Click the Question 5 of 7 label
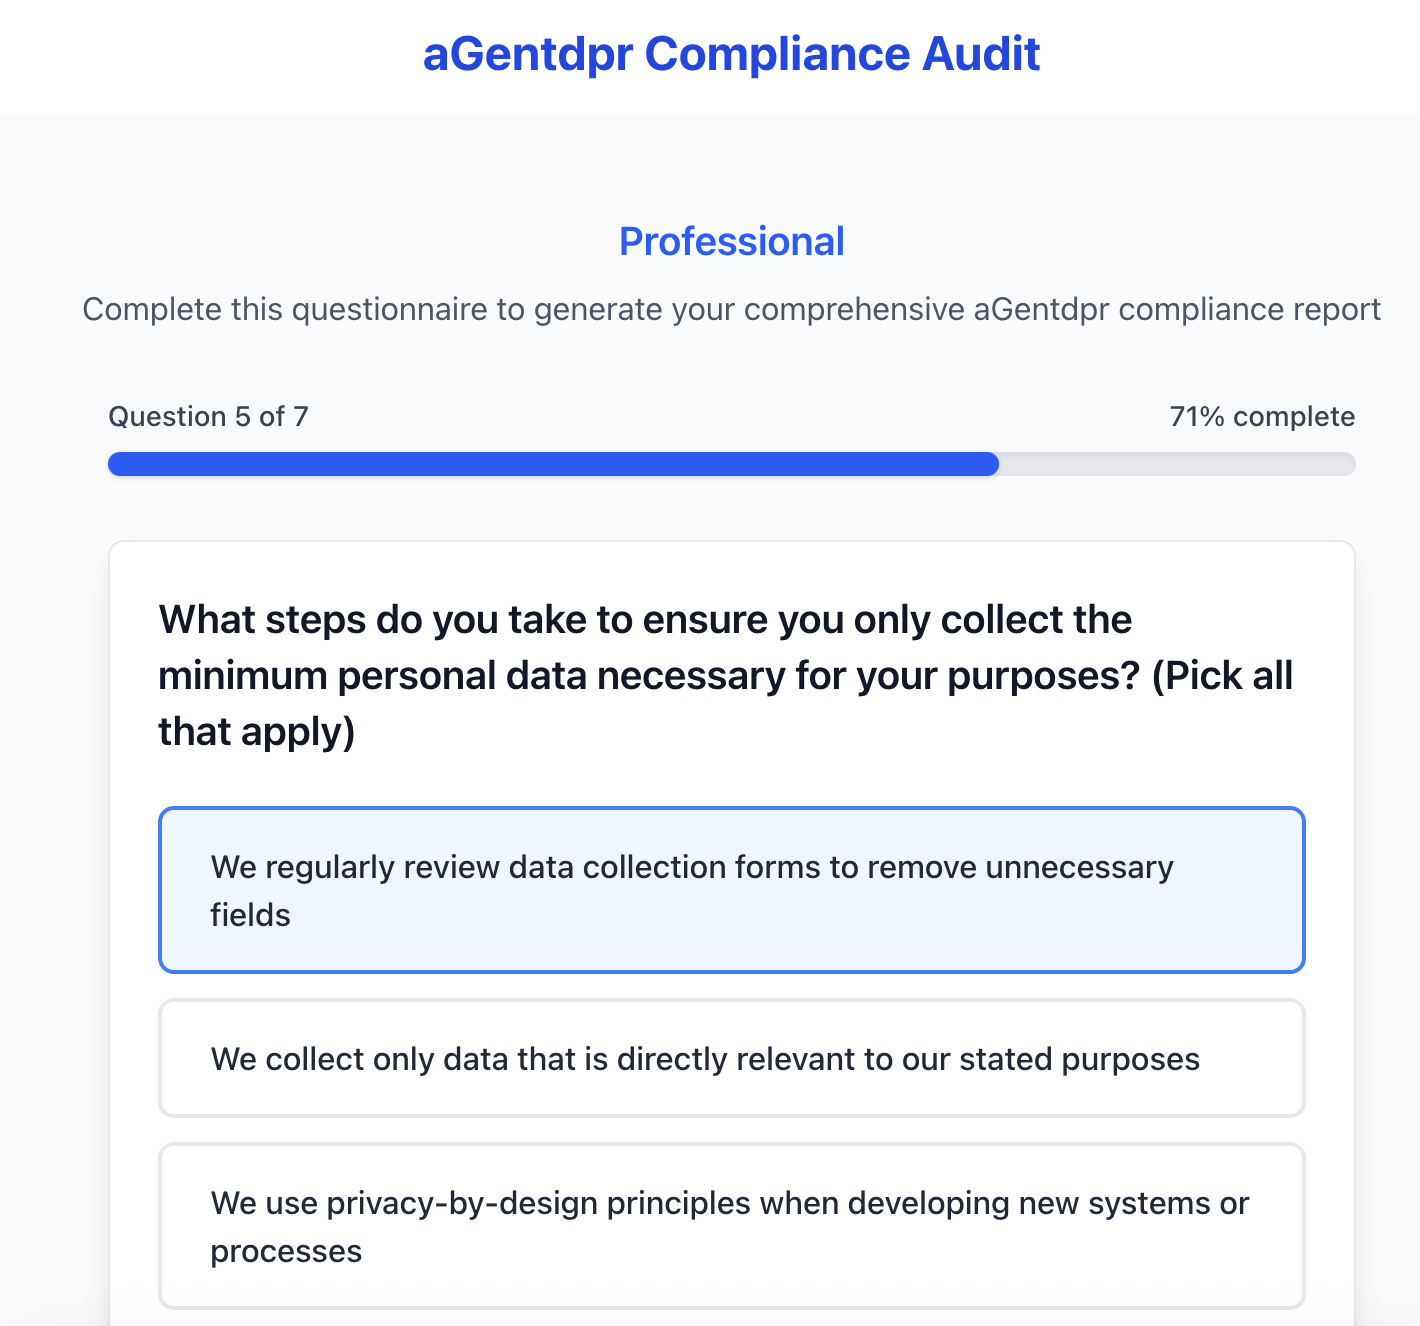Image resolution: width=1420 pixels, height=1326 pixels. [x=208, y=416]
